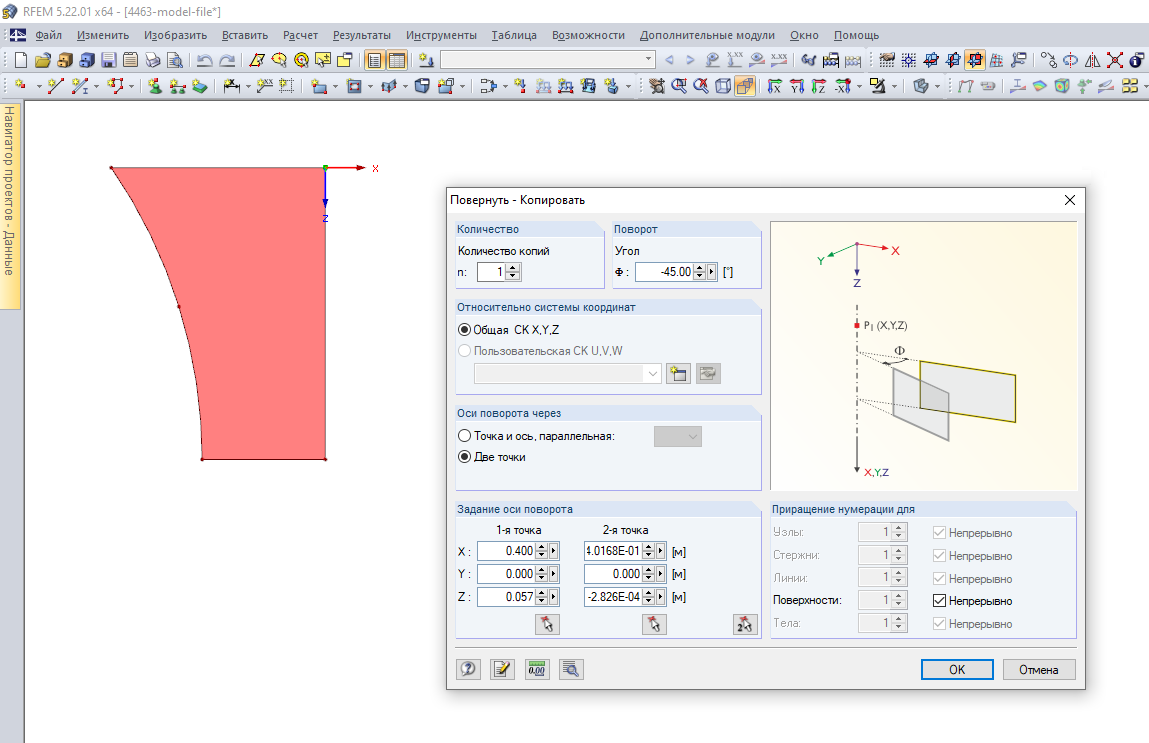Open the Расчет menu
Screen dimensions: 1149x743
pyautogui.click(x=300, y=35)
